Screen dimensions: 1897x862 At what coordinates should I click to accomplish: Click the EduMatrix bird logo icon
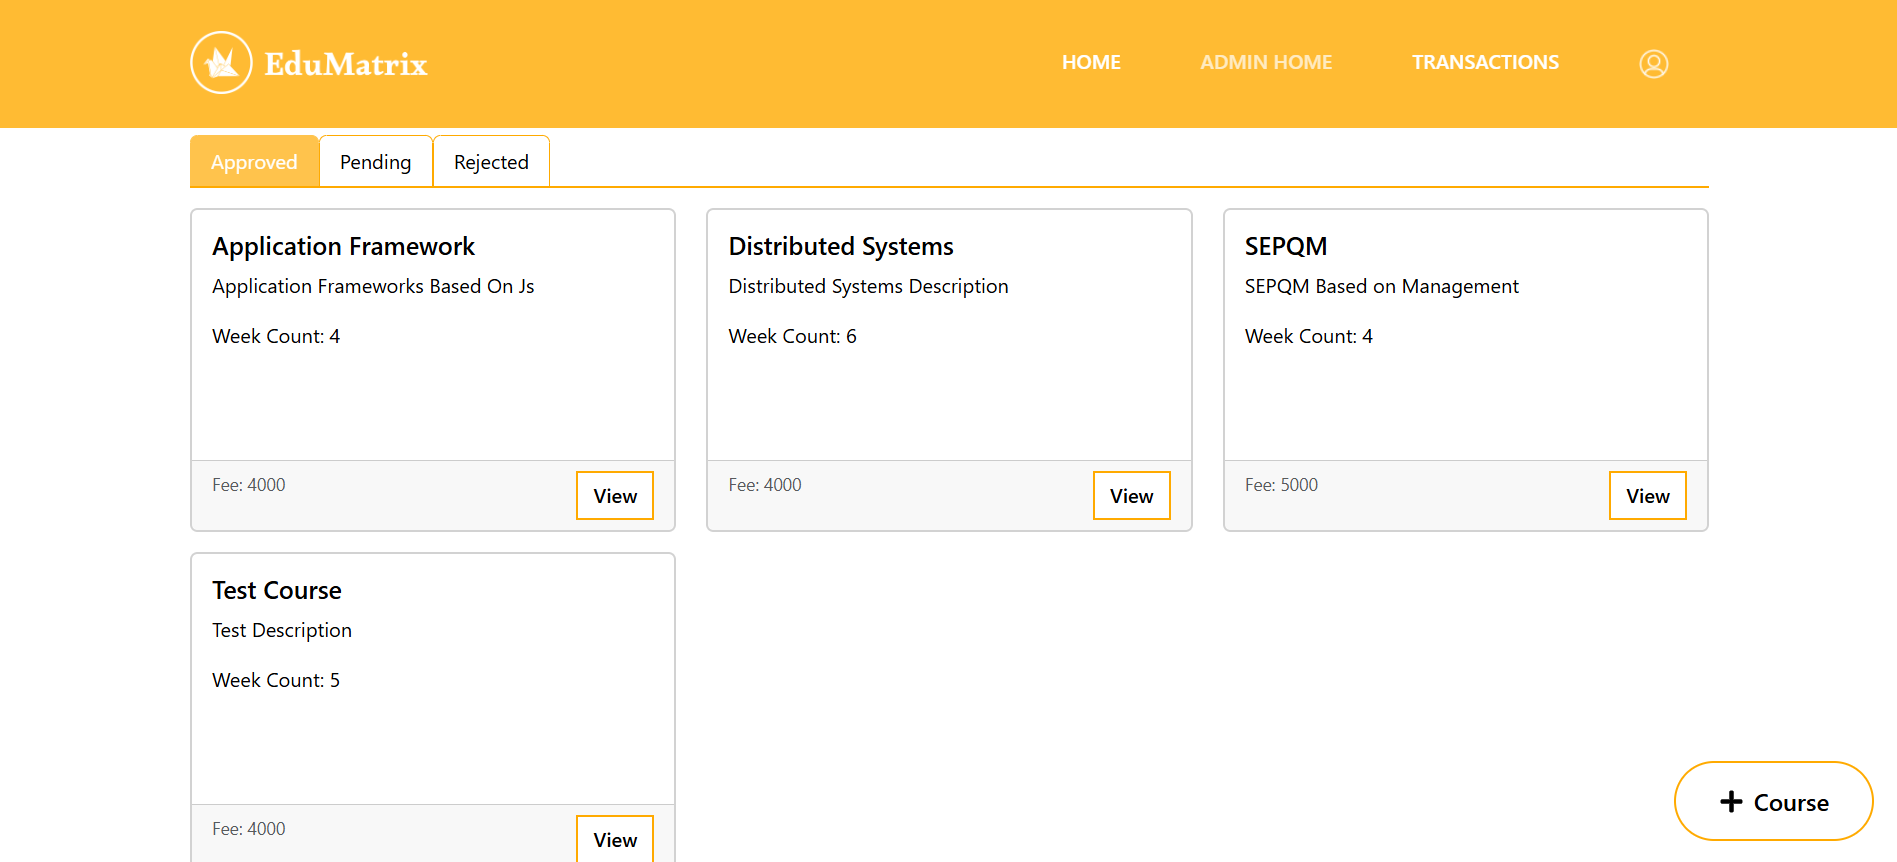[x=221, y=63]
